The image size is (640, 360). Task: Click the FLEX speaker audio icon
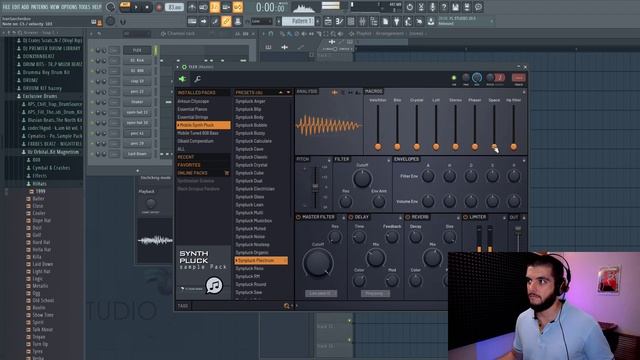pyautogui.click(x=182, y=79)
